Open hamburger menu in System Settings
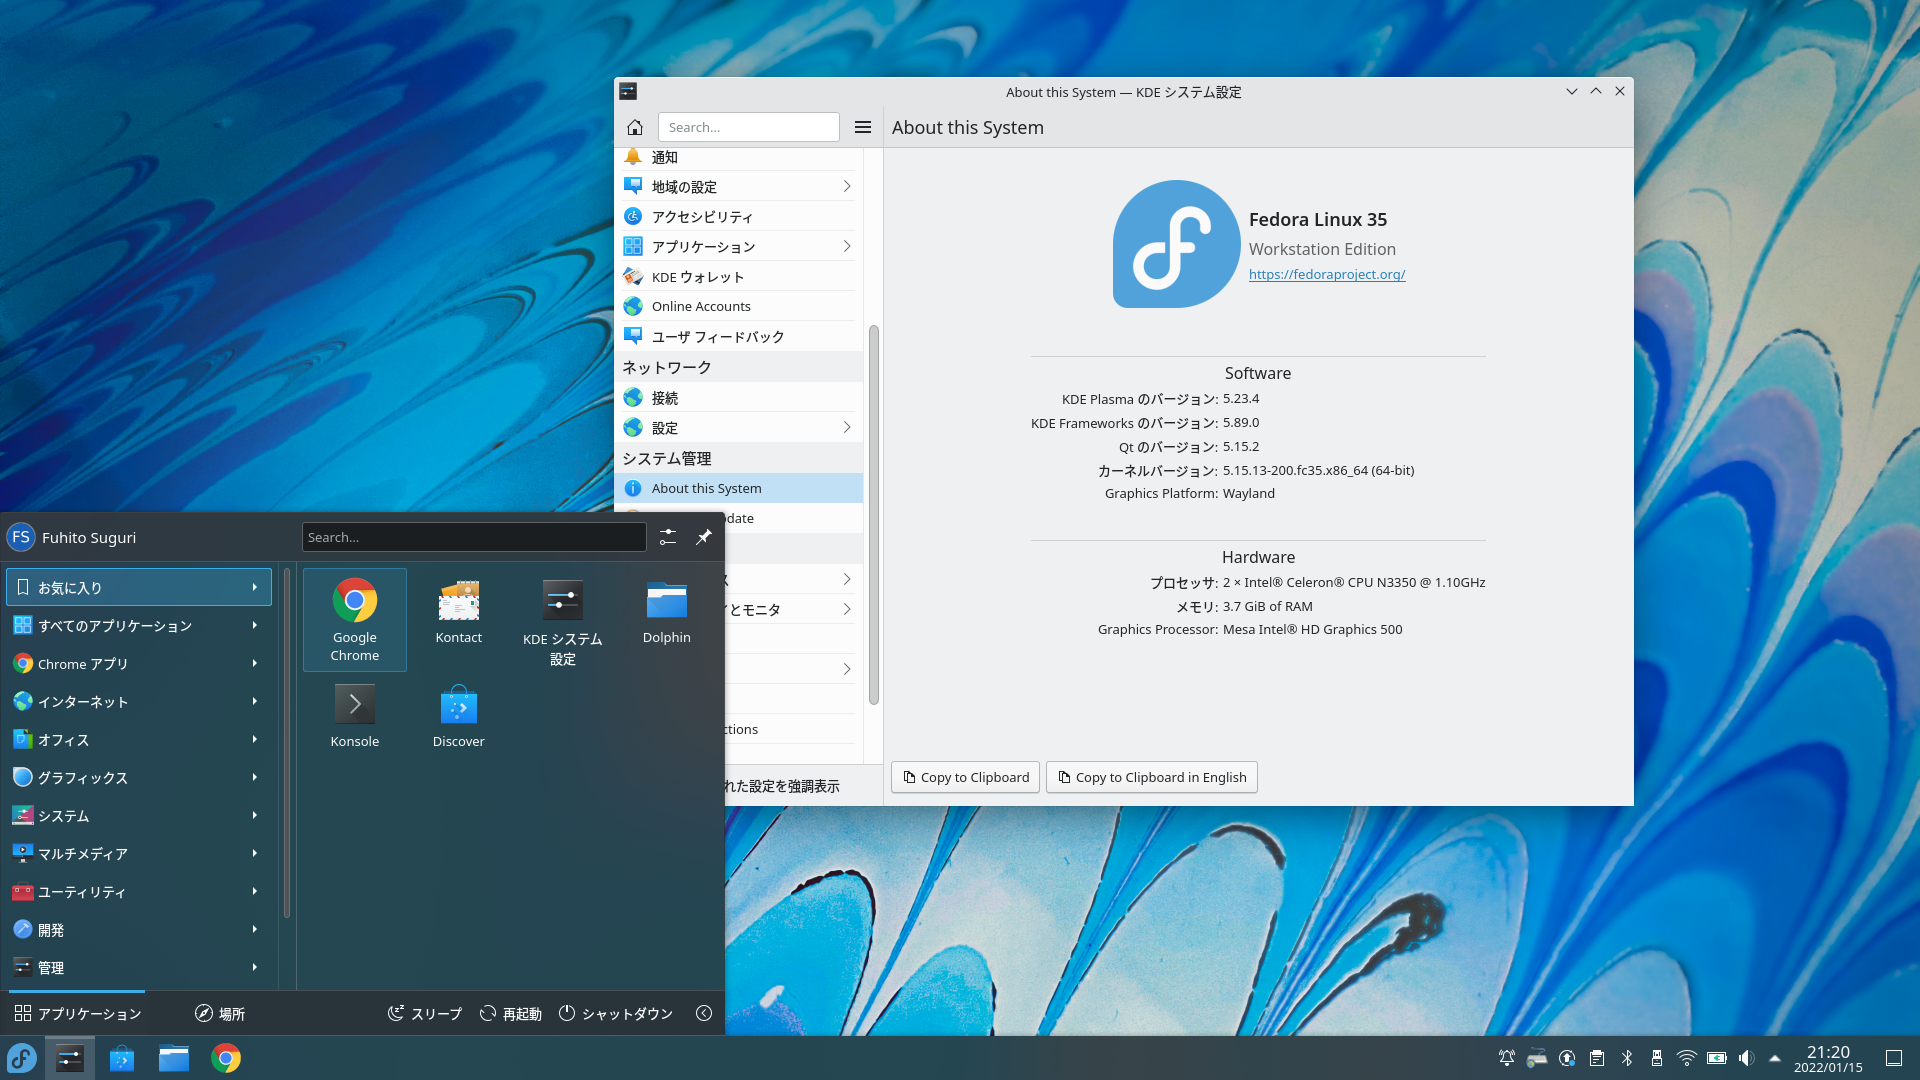This screenshot has width=1920, height=1080. coord(863,127)
